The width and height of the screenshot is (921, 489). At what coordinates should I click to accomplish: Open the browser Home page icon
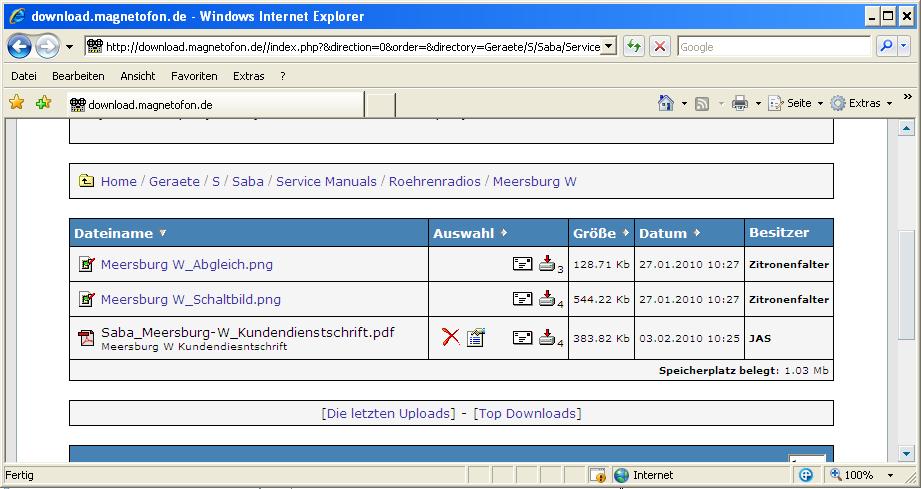coord(666,103)
